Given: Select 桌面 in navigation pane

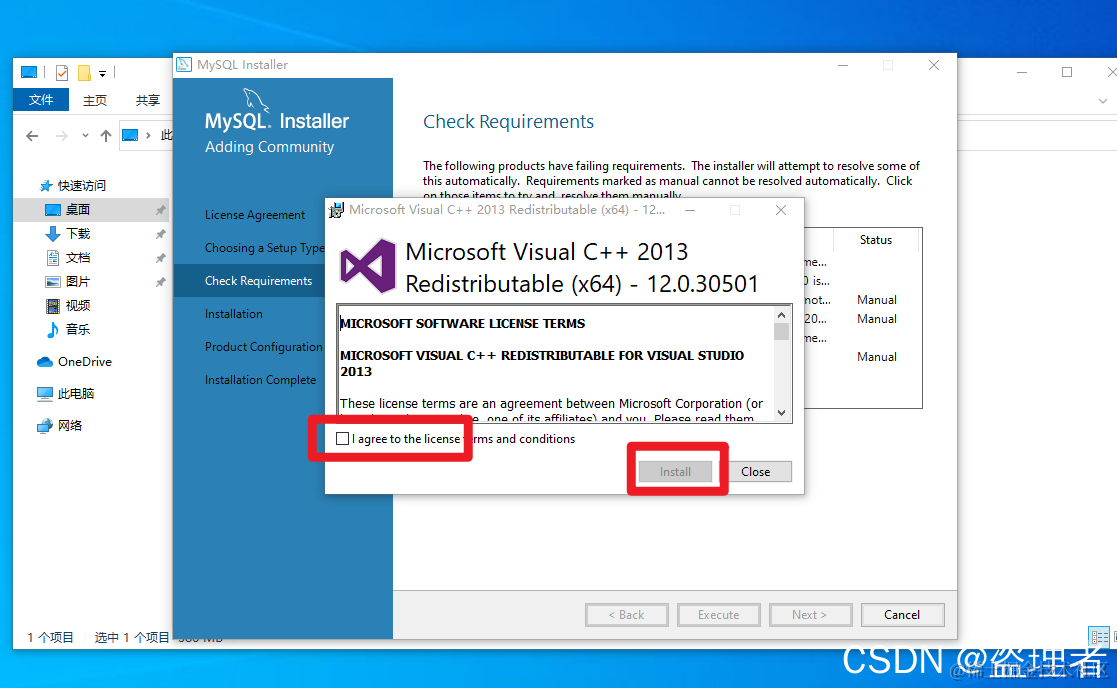Looking at the screenshot, I should coord(91,209).
